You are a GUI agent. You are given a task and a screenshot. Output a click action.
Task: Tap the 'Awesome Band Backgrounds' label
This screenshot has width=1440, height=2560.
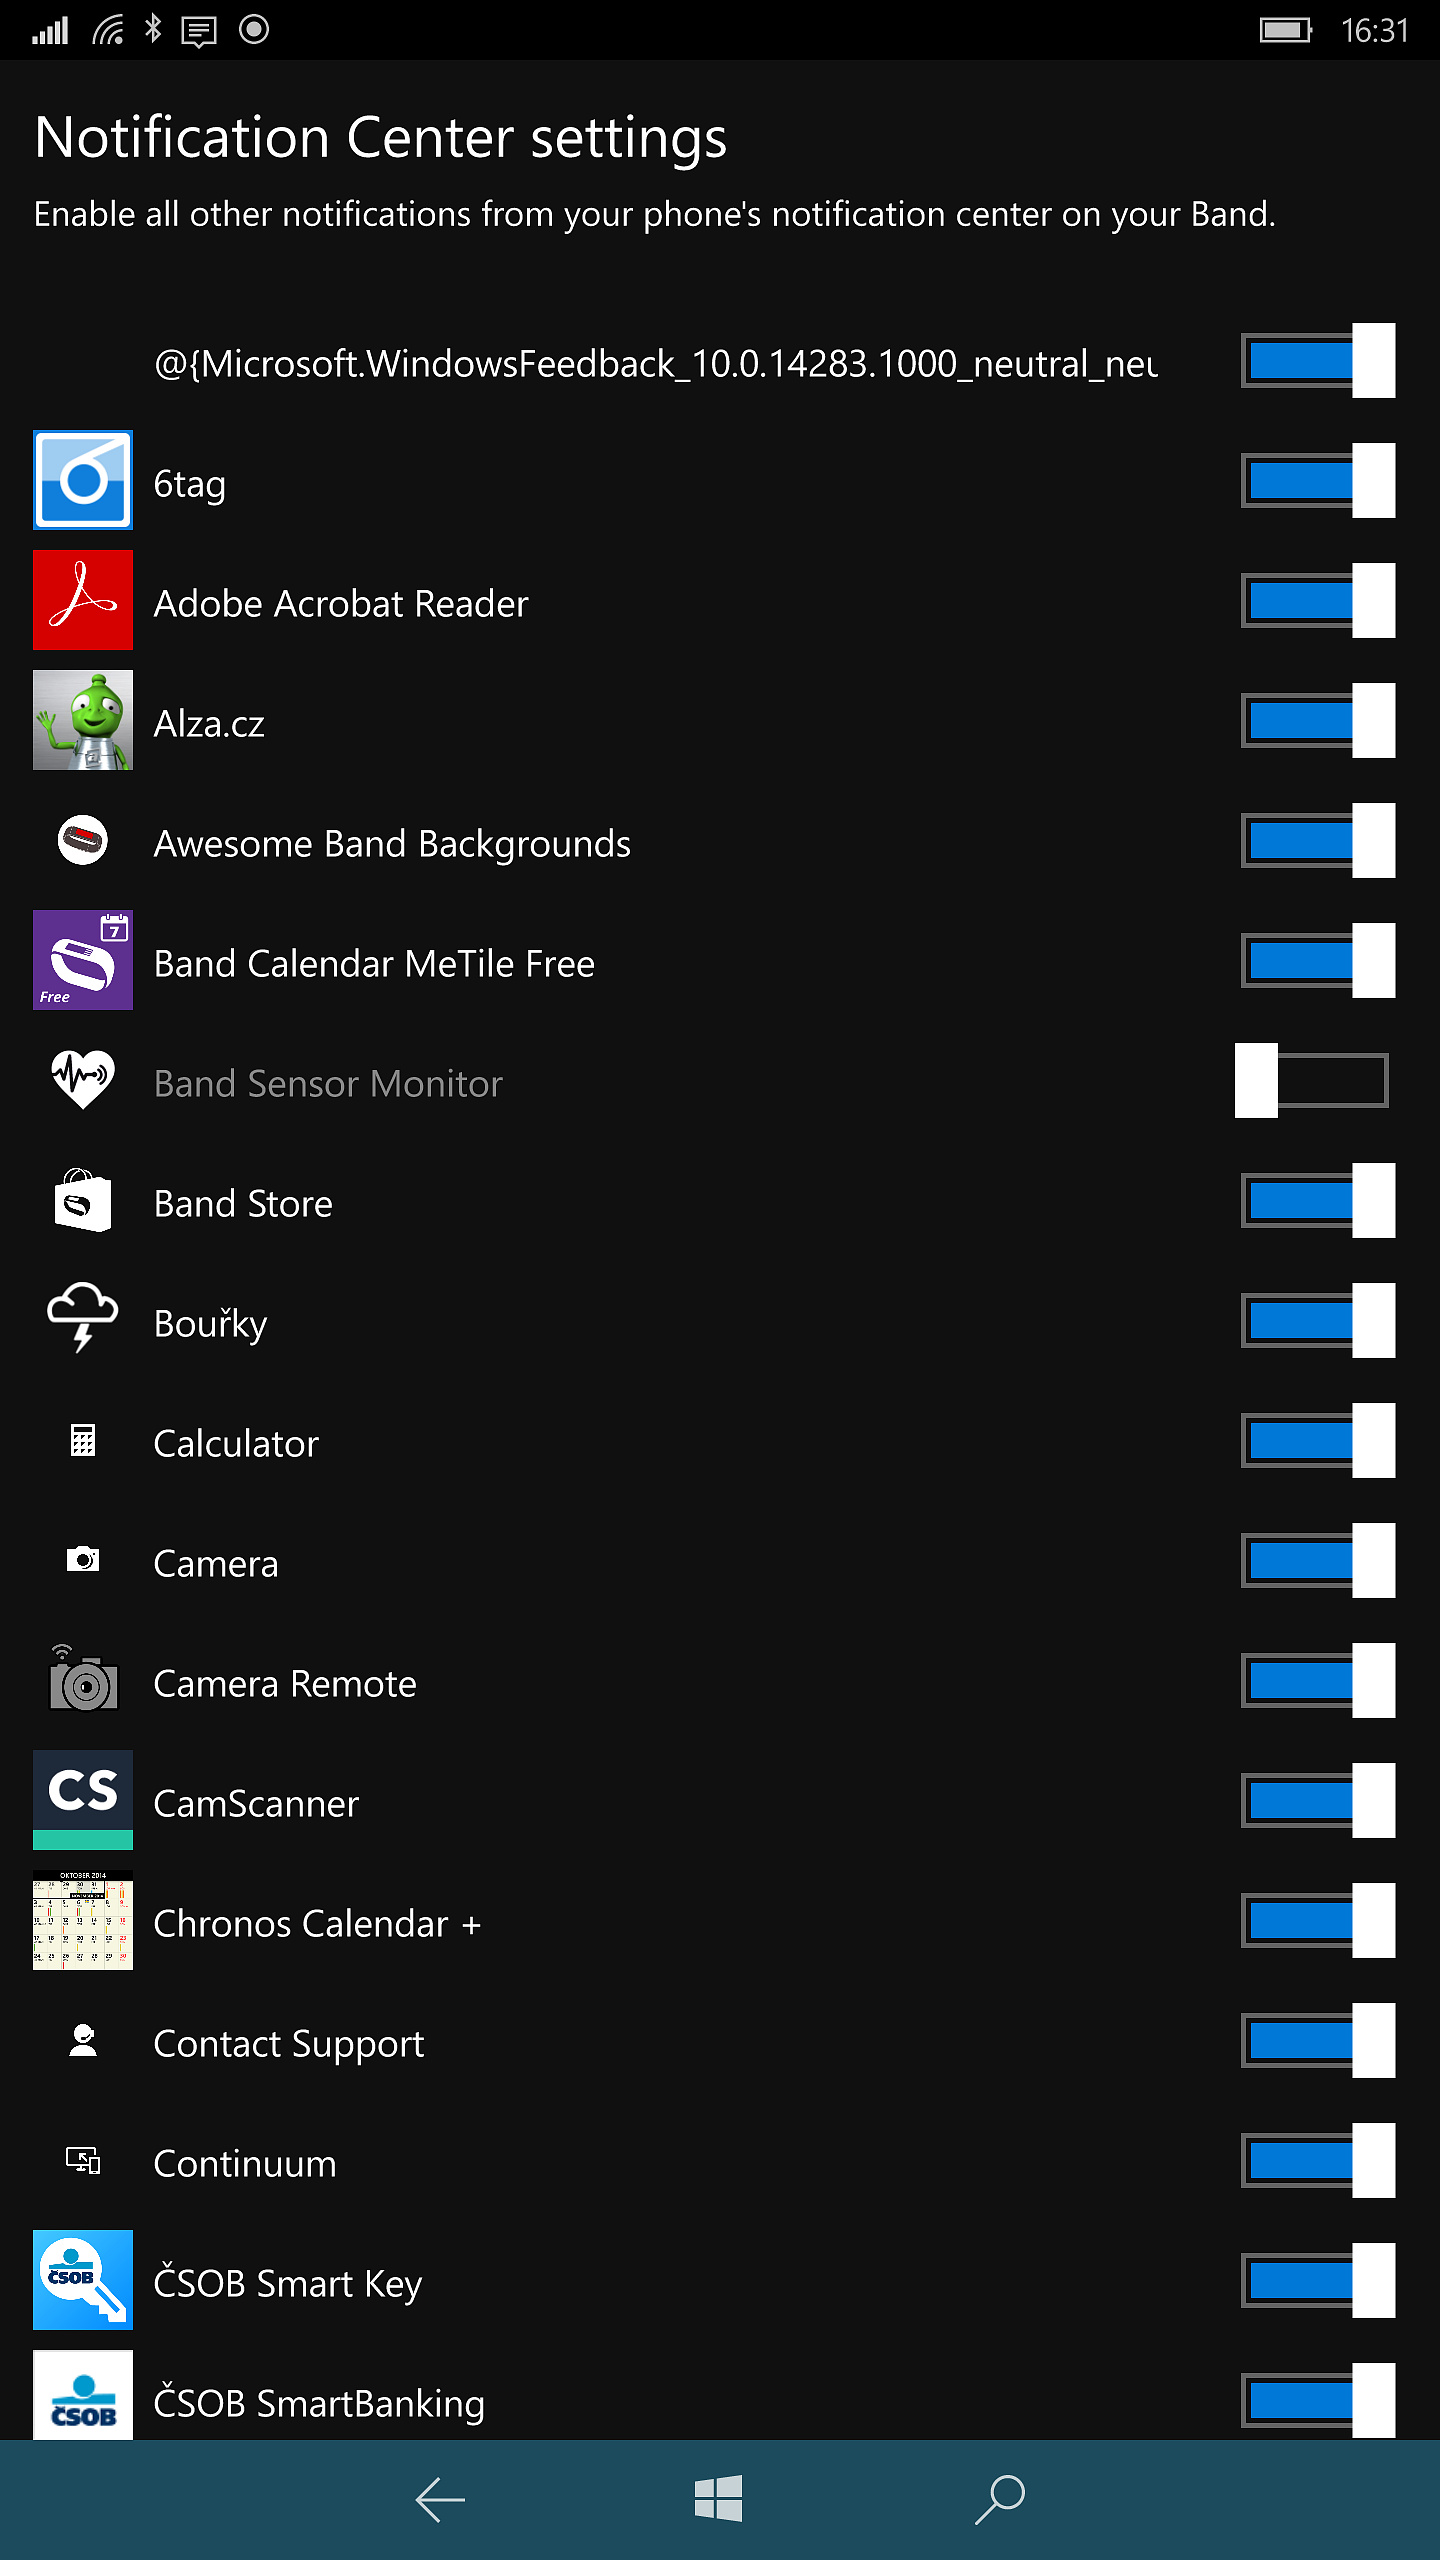tap(392, 846)
